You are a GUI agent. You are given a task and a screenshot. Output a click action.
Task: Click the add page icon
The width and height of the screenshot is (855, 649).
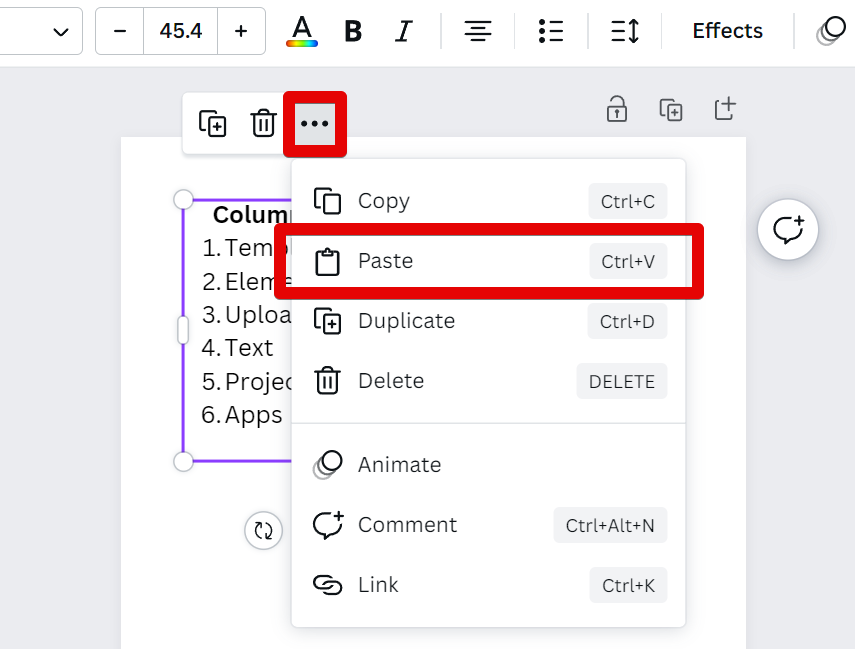(724, 109)
